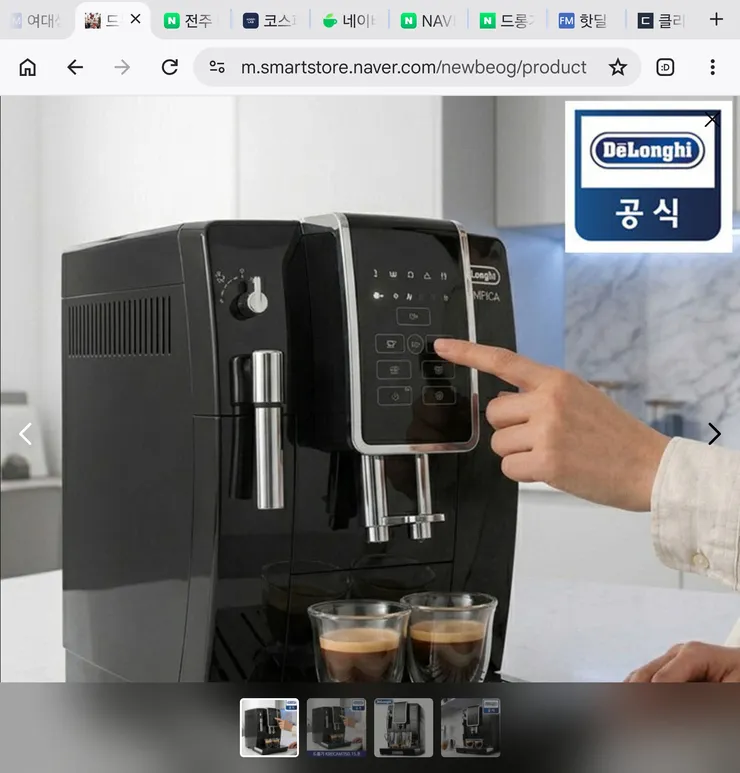The width and height of the screenshot is (740, 773).
Task: Switch to the 드롱기 tab
Action: (x=507, y=21)
